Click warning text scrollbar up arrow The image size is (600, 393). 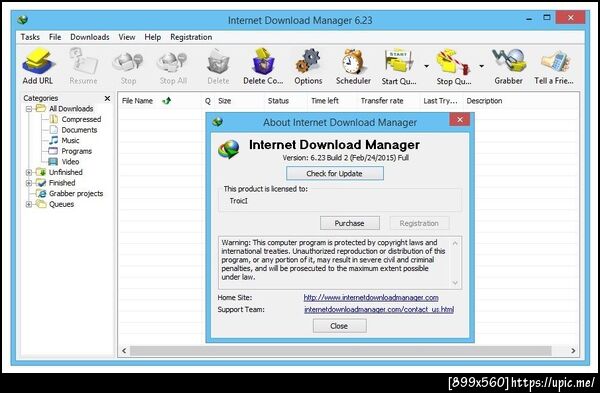coord(455,243)
